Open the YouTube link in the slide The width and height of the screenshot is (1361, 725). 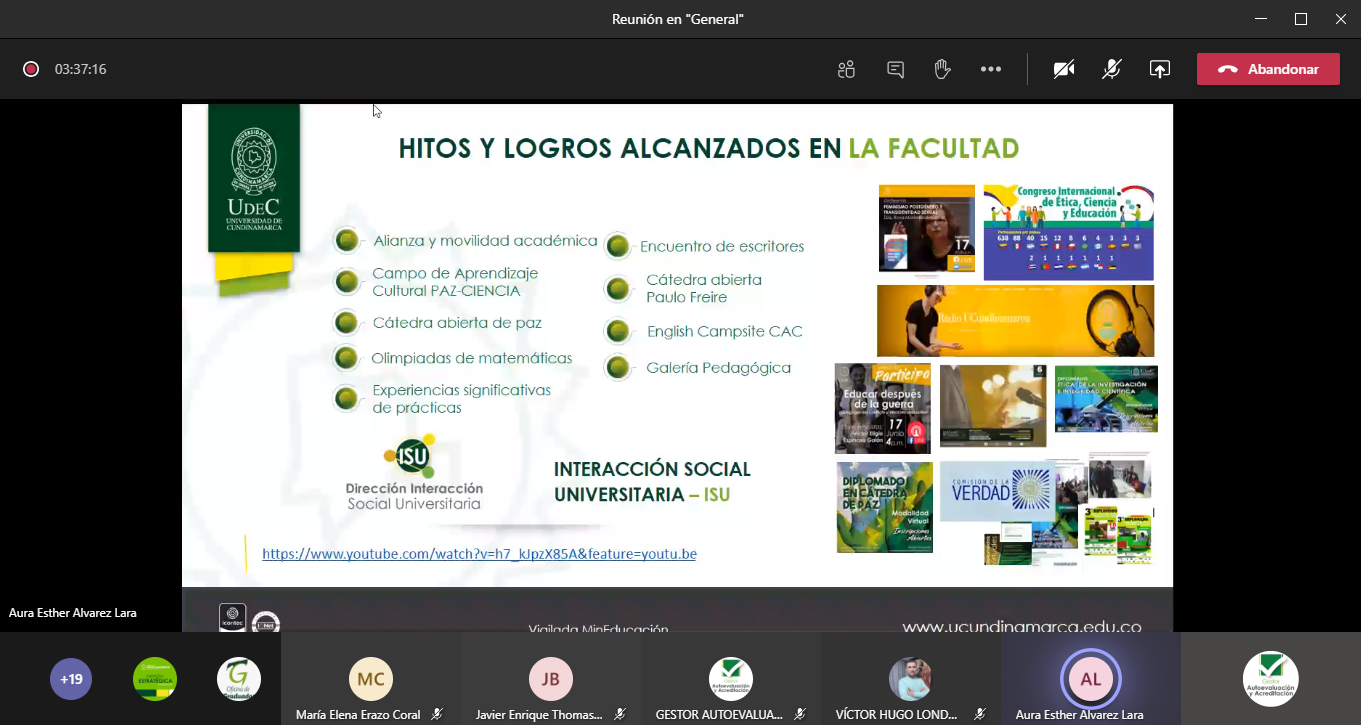[x=479, y=554]
